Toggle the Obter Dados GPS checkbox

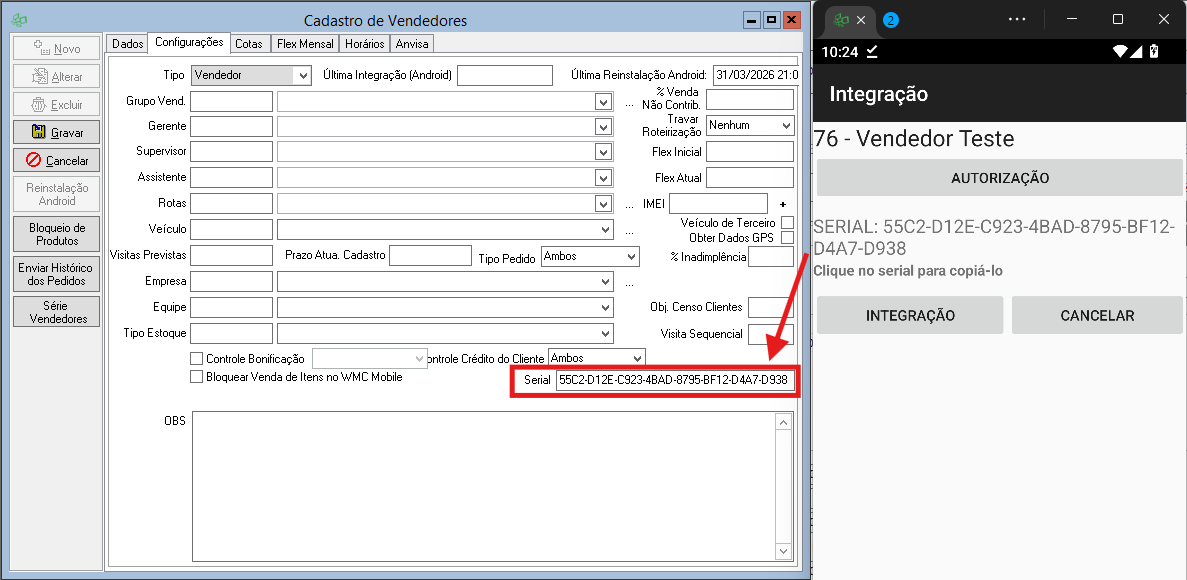click(787, 238)
